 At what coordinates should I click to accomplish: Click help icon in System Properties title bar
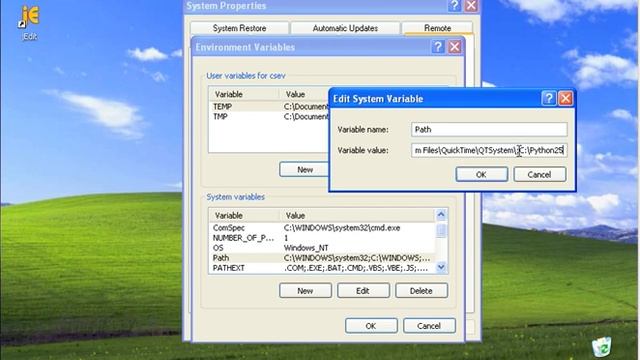(454, 6)
